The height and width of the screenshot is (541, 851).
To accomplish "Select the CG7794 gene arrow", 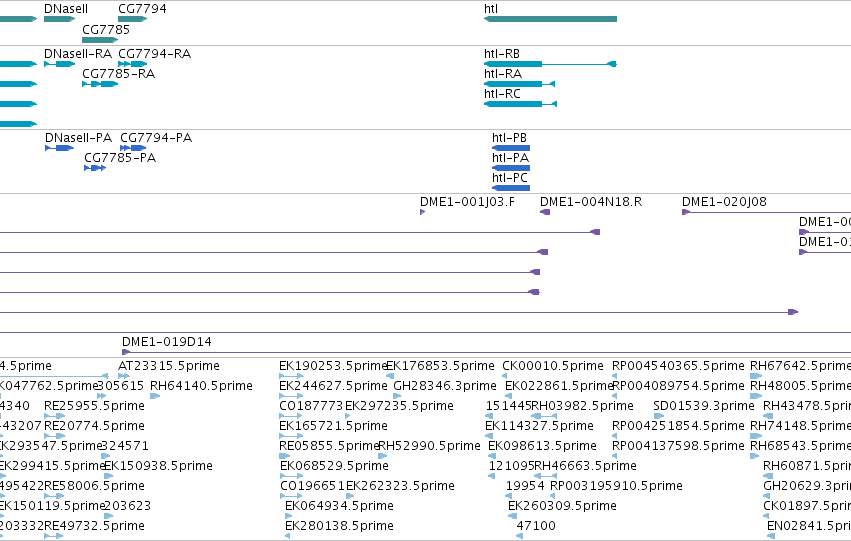I will coord(132,19).
